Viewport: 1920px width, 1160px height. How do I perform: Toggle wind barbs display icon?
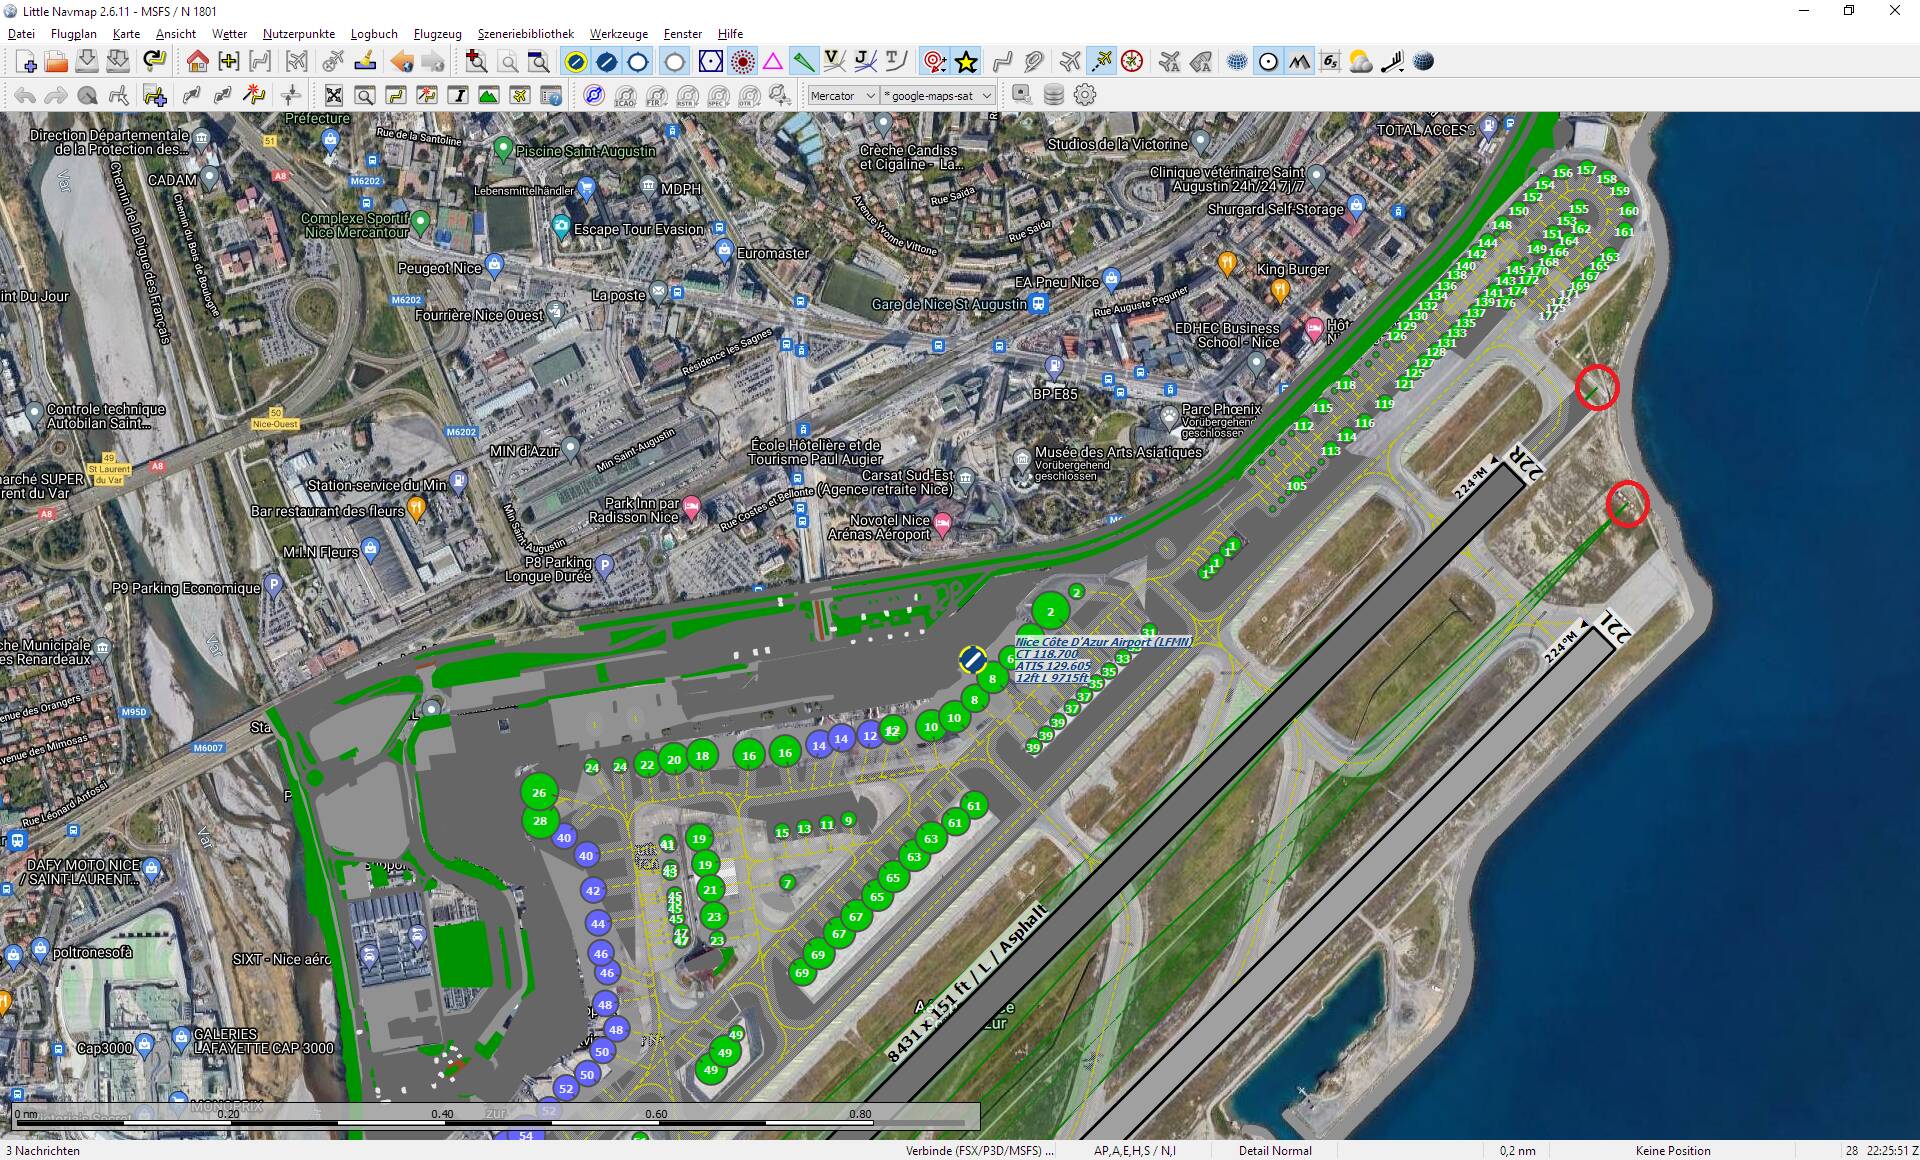[x=1392, y=61]
